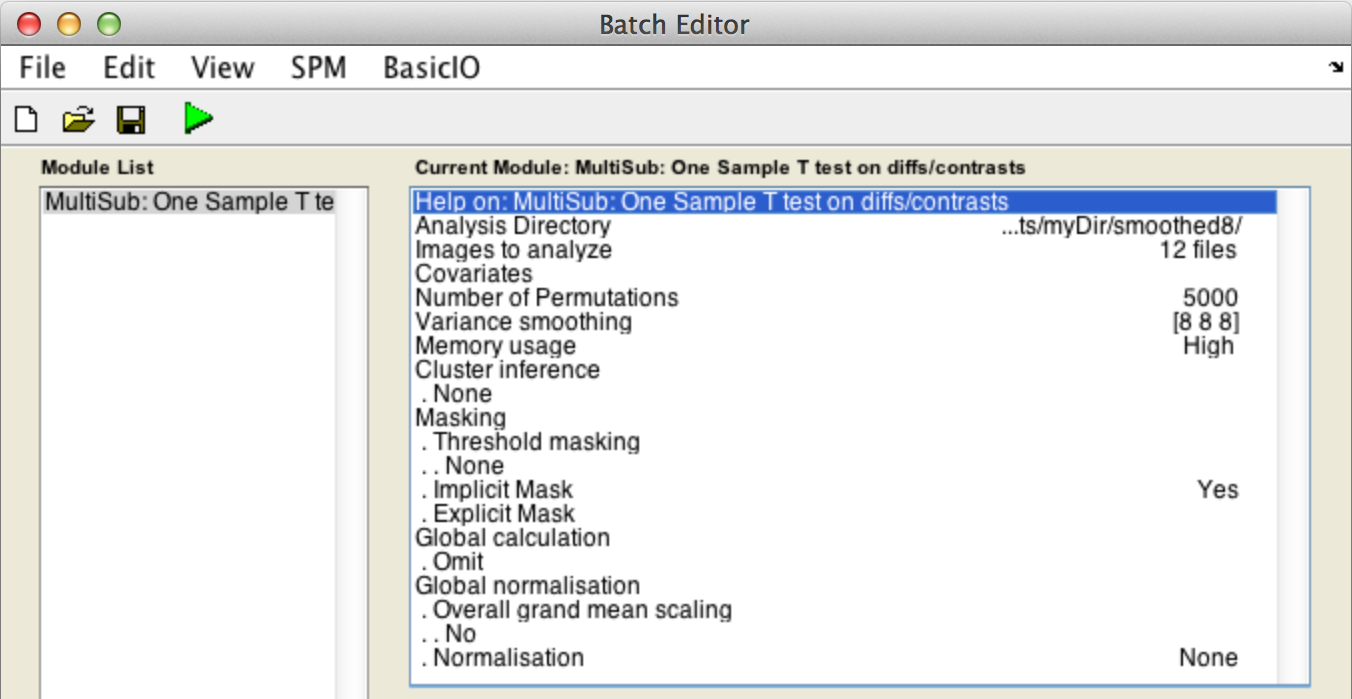Select None under Threshold masking
The width and height of the screenshot is (1352, 699).
[845, 466]
